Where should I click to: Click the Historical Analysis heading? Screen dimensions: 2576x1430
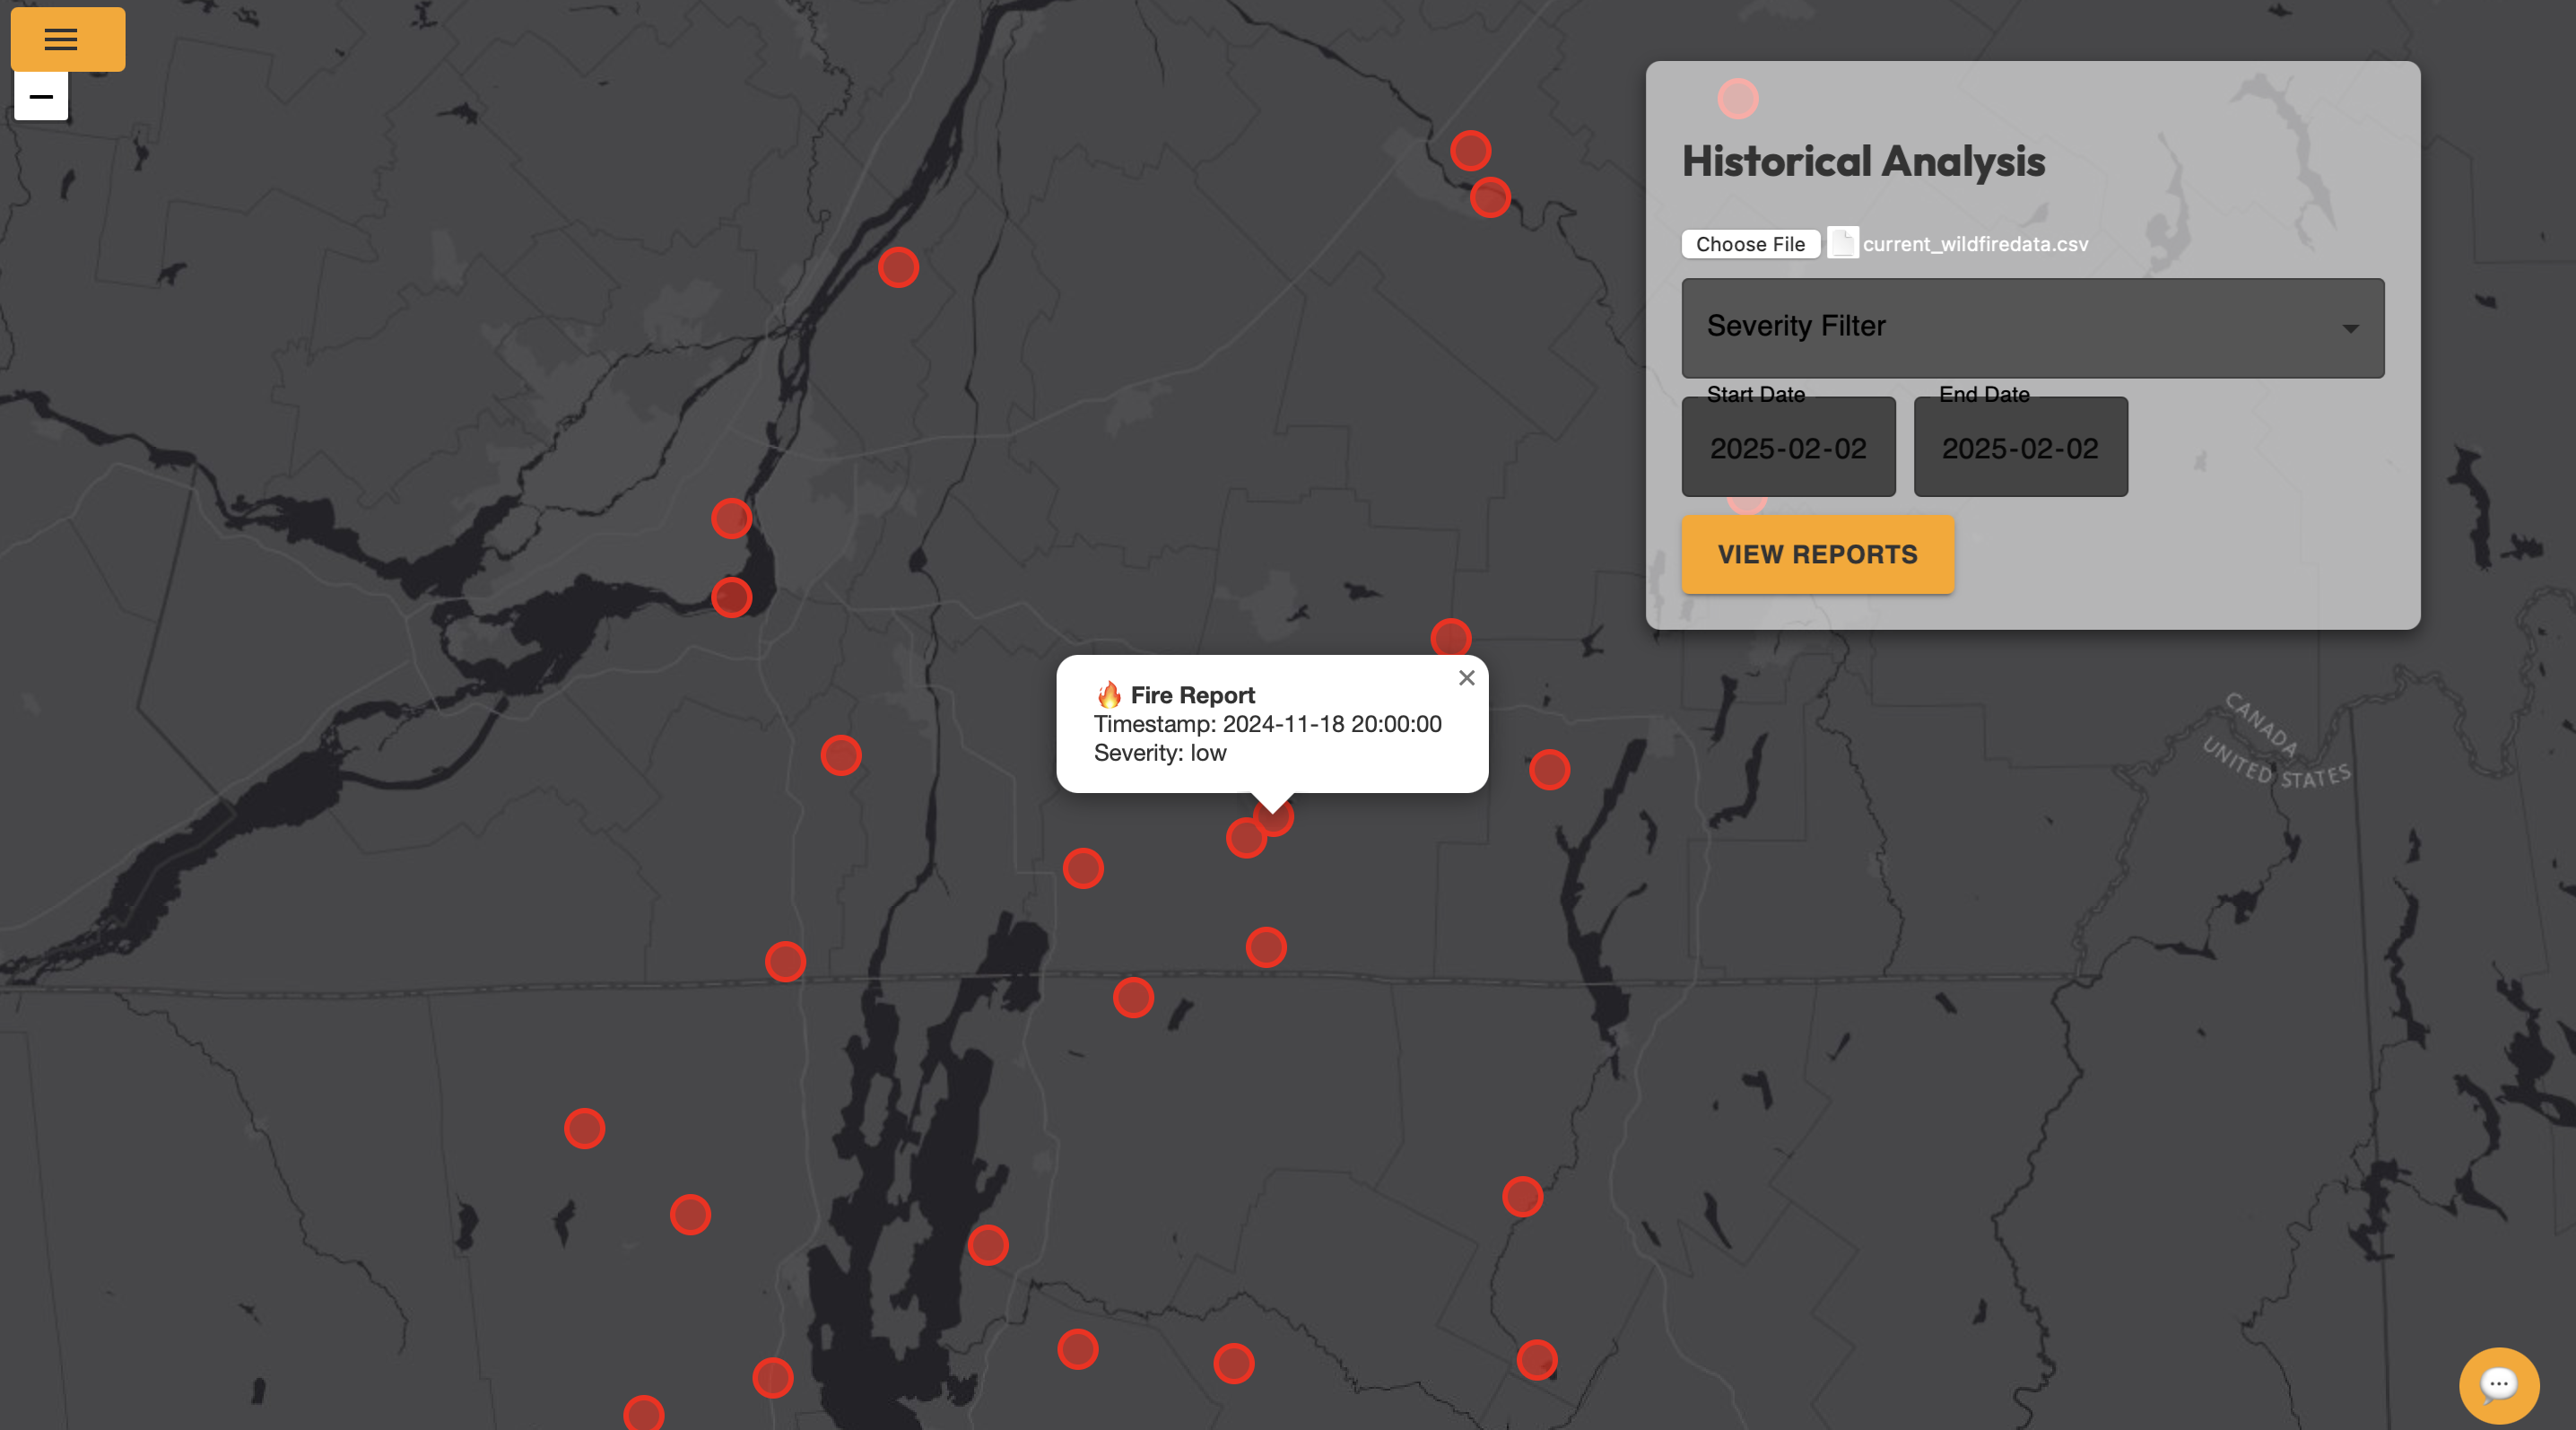click(1863, 161)
